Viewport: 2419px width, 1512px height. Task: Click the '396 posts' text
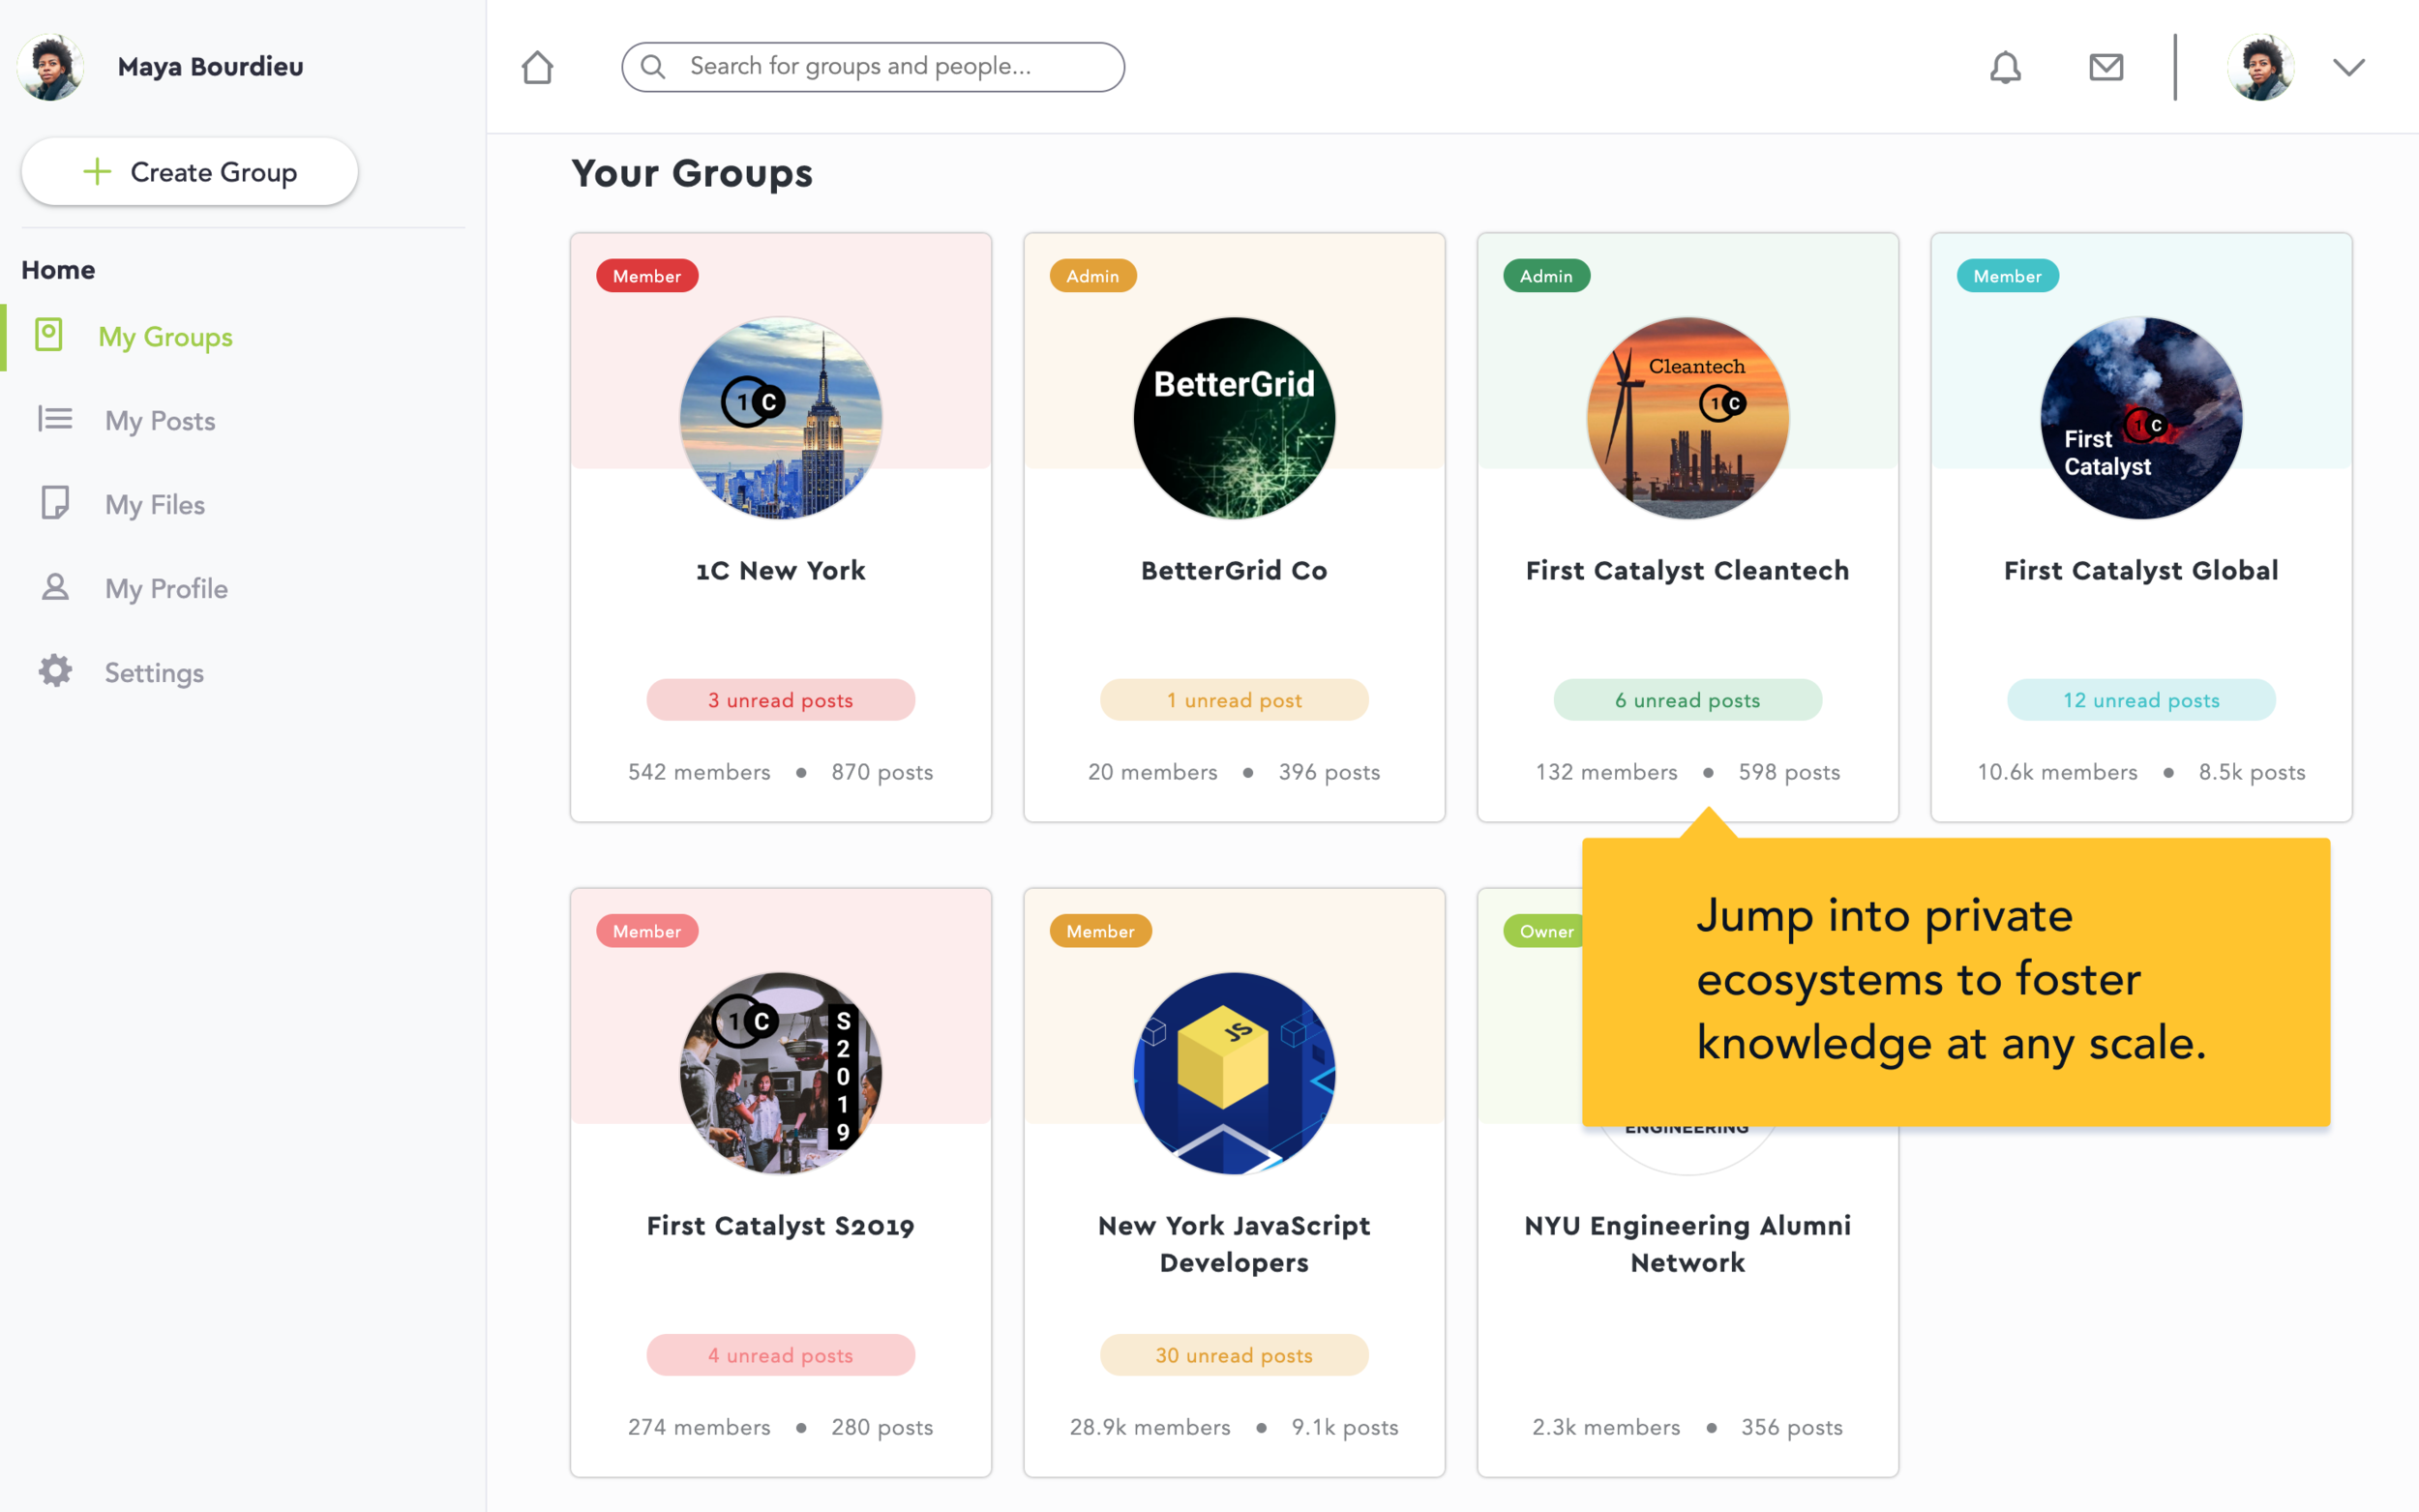click(x=1329, y=772)
